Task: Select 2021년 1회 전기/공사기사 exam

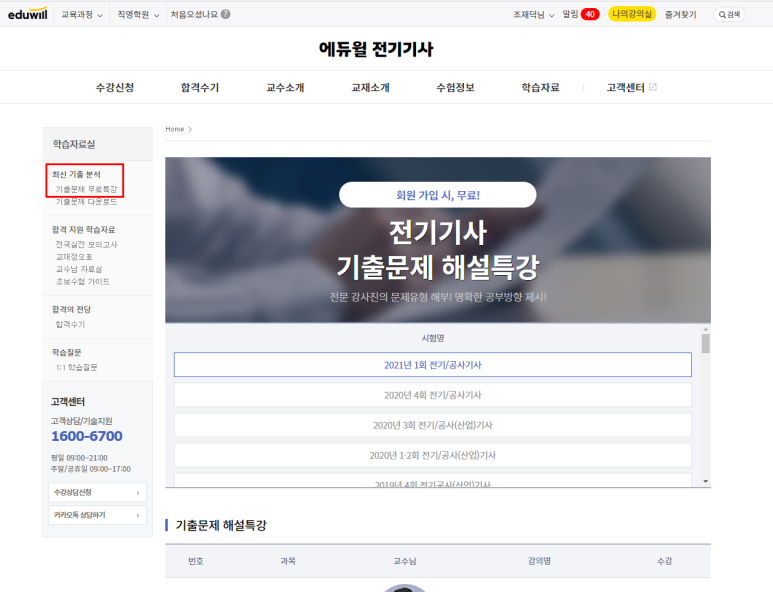Action: coord(433,365)
